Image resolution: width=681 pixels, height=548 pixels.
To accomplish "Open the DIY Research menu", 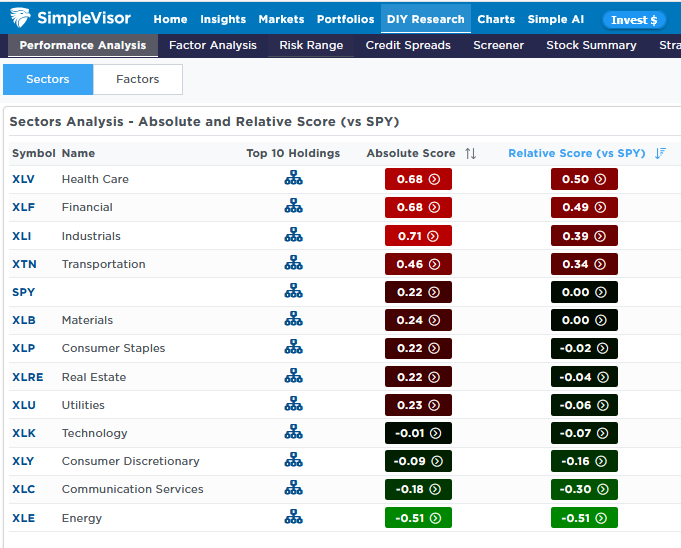I will 426,19.
